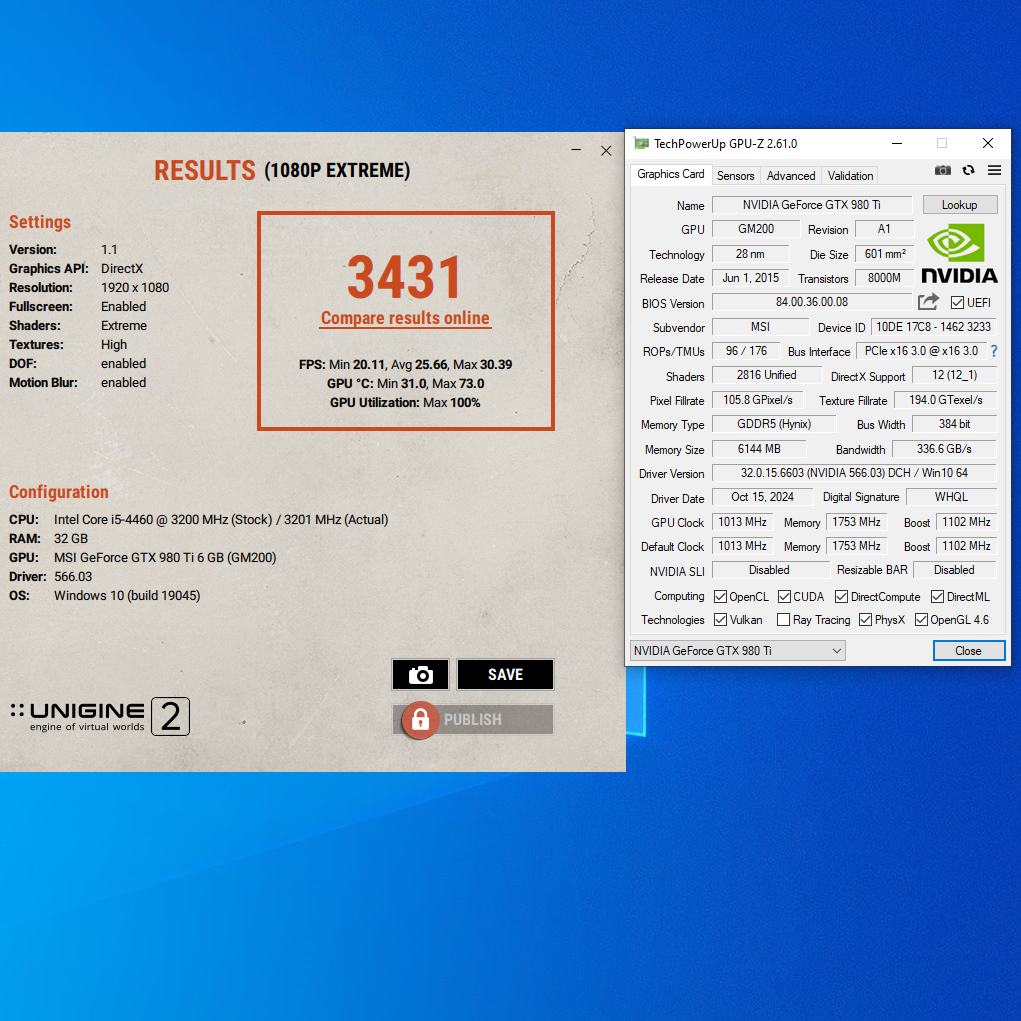Toggle the Ray Tracing checkbox
This screenshot has height=1021, width=1021.
784,619
